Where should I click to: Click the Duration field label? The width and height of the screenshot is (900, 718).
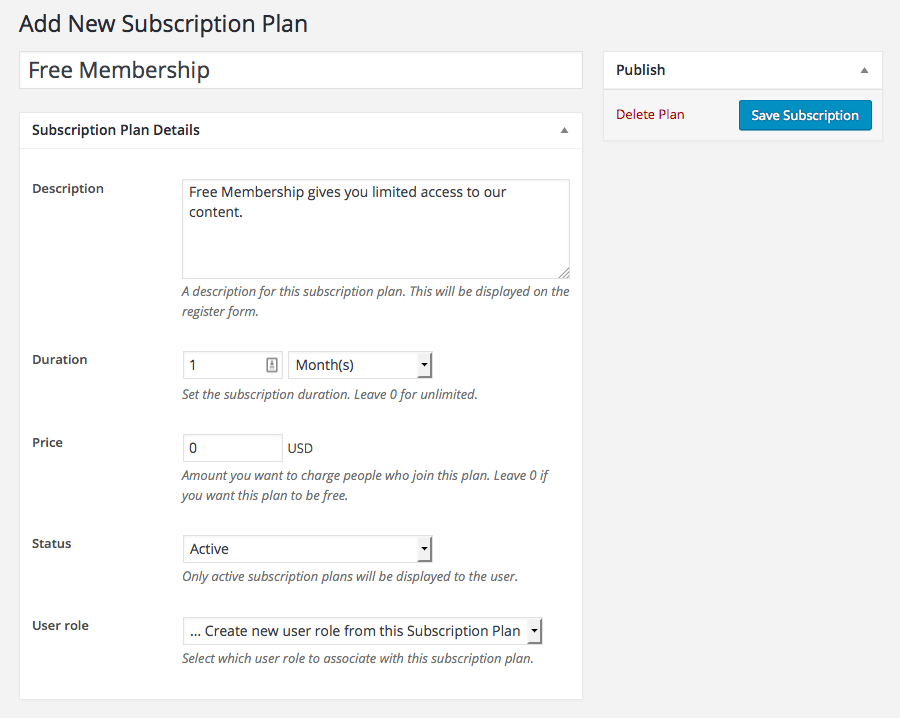pyautogui.click(x=60, y=360)
